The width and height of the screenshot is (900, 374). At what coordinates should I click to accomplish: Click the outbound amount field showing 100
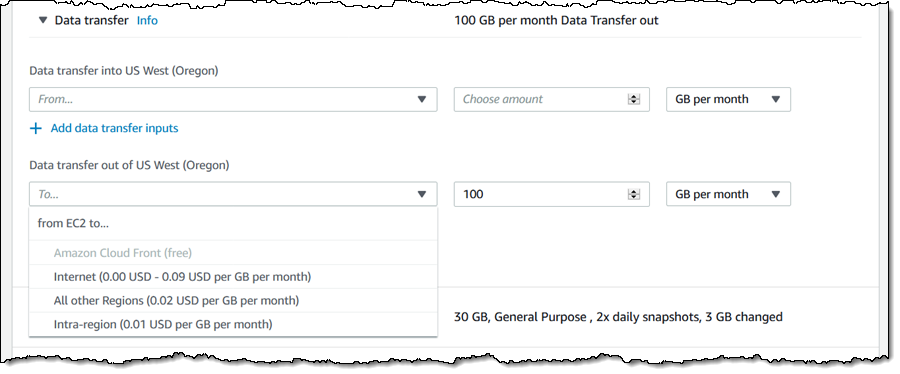click(552, 194)
